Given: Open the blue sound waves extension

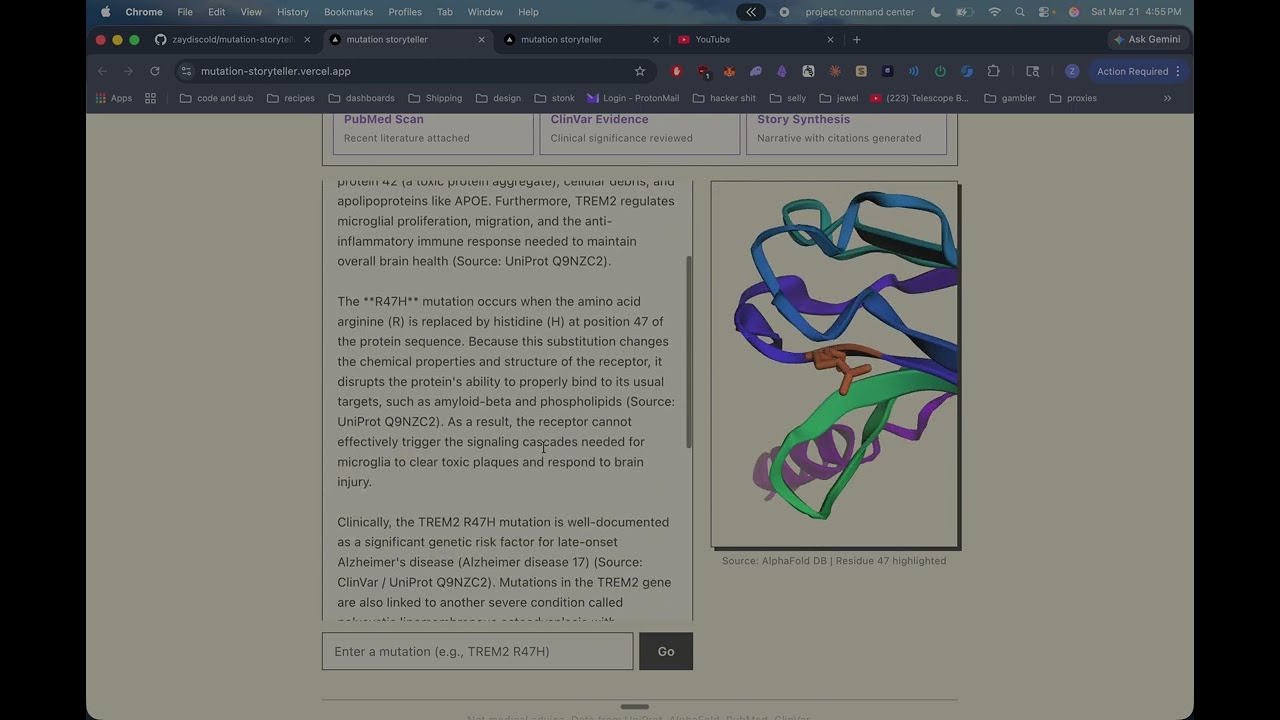Looking at the screenshot, I should pos(914,71).
